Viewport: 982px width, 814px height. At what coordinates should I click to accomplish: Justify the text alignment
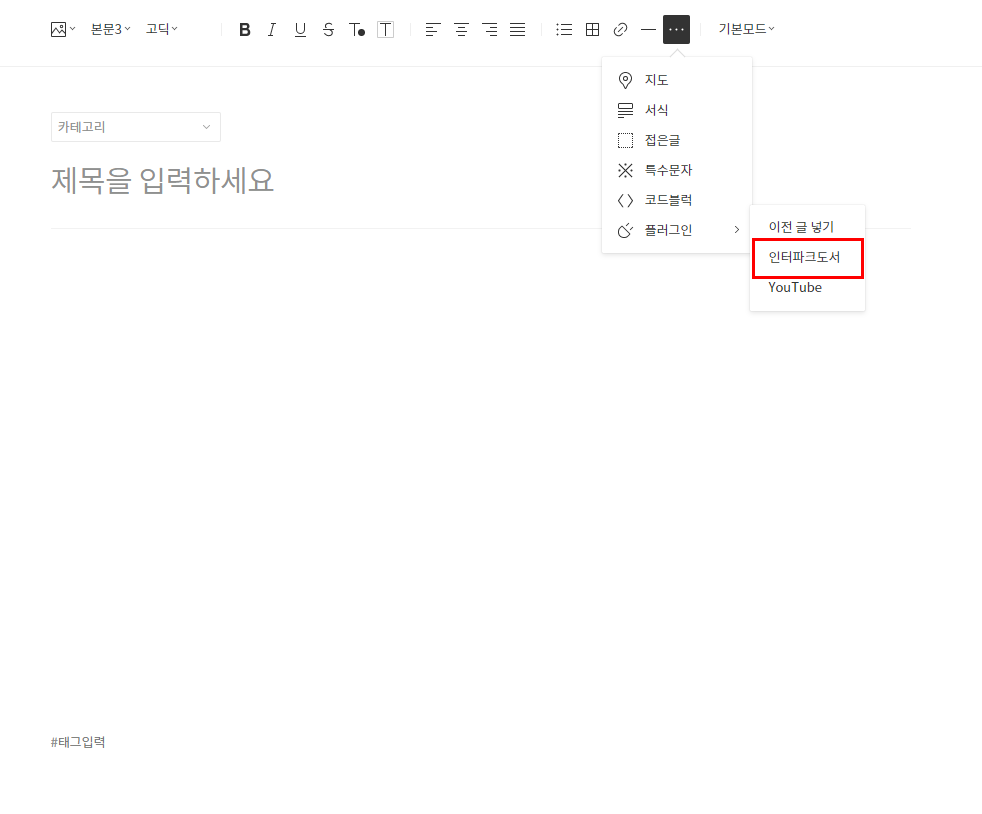pyautogui.click(x=517, y=29)
